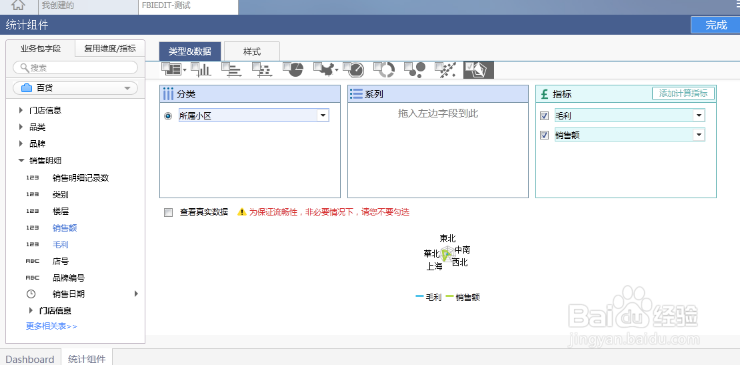Expand the 品类 tree node

pyautogui.click(x=21, y=127)
